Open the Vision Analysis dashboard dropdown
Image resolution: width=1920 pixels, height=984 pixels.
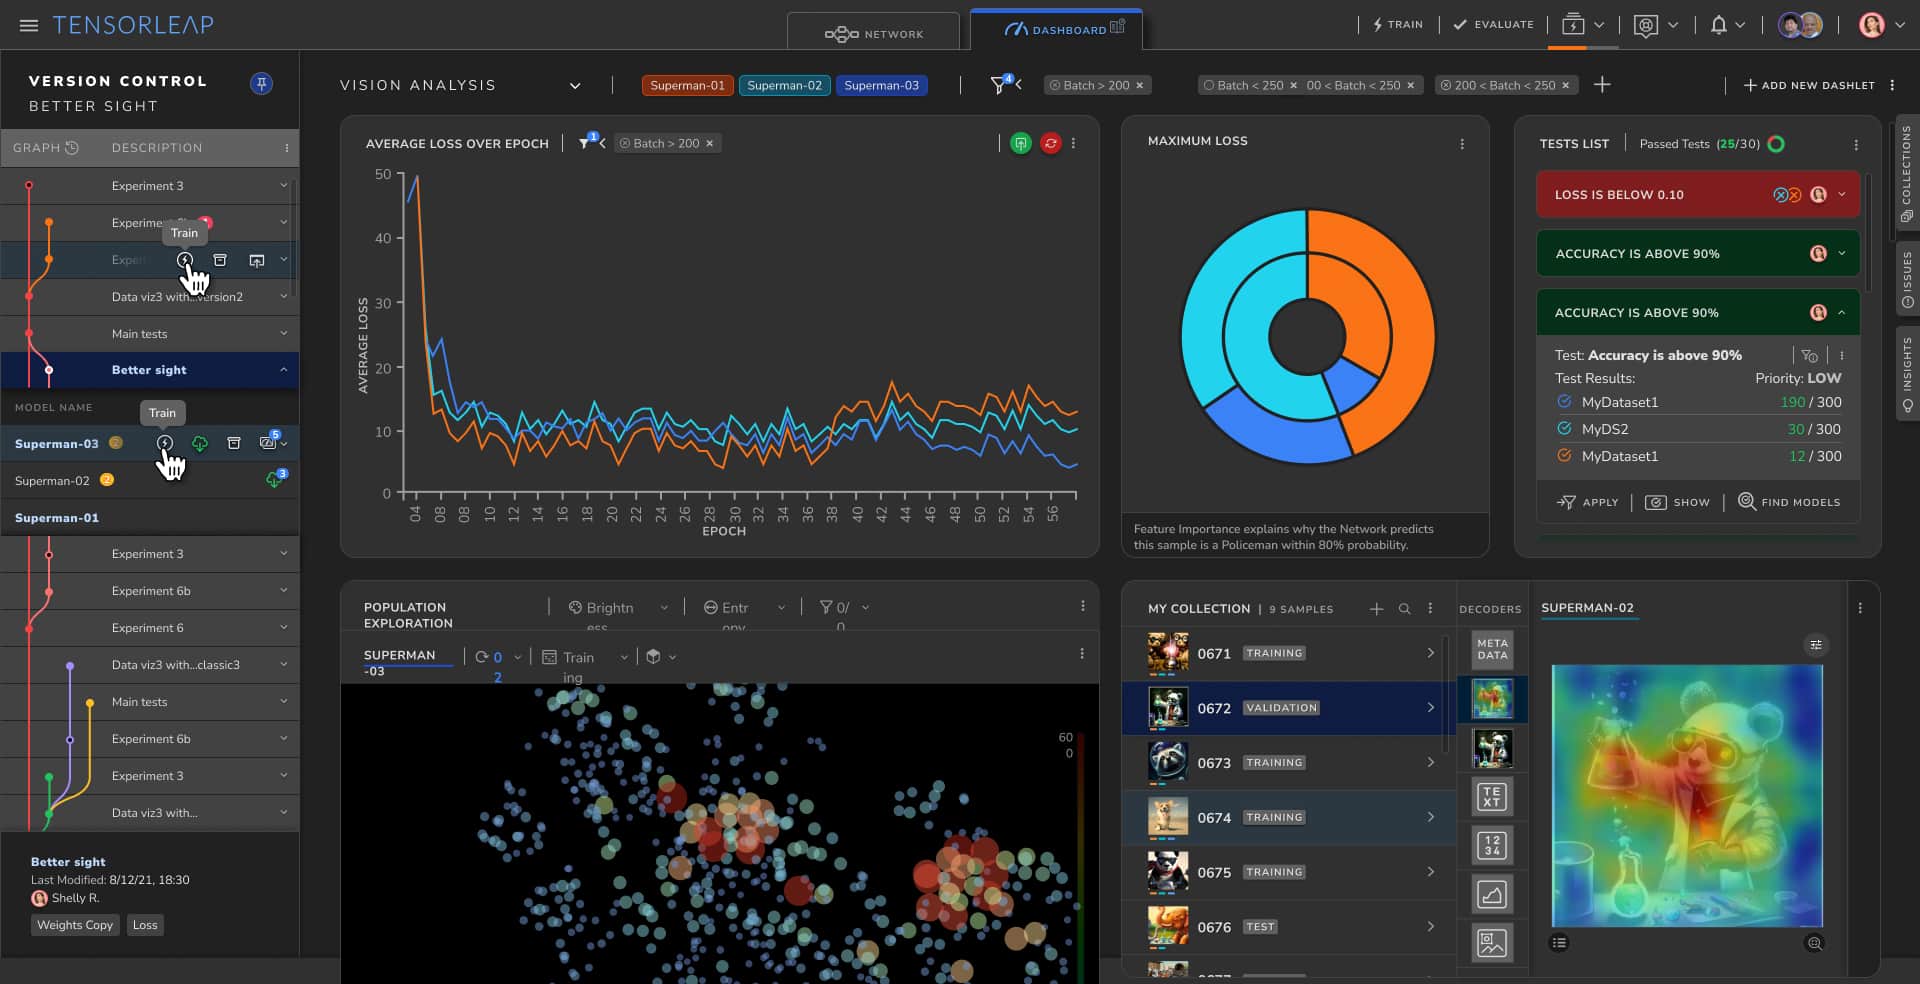click(x=575, y=86)
